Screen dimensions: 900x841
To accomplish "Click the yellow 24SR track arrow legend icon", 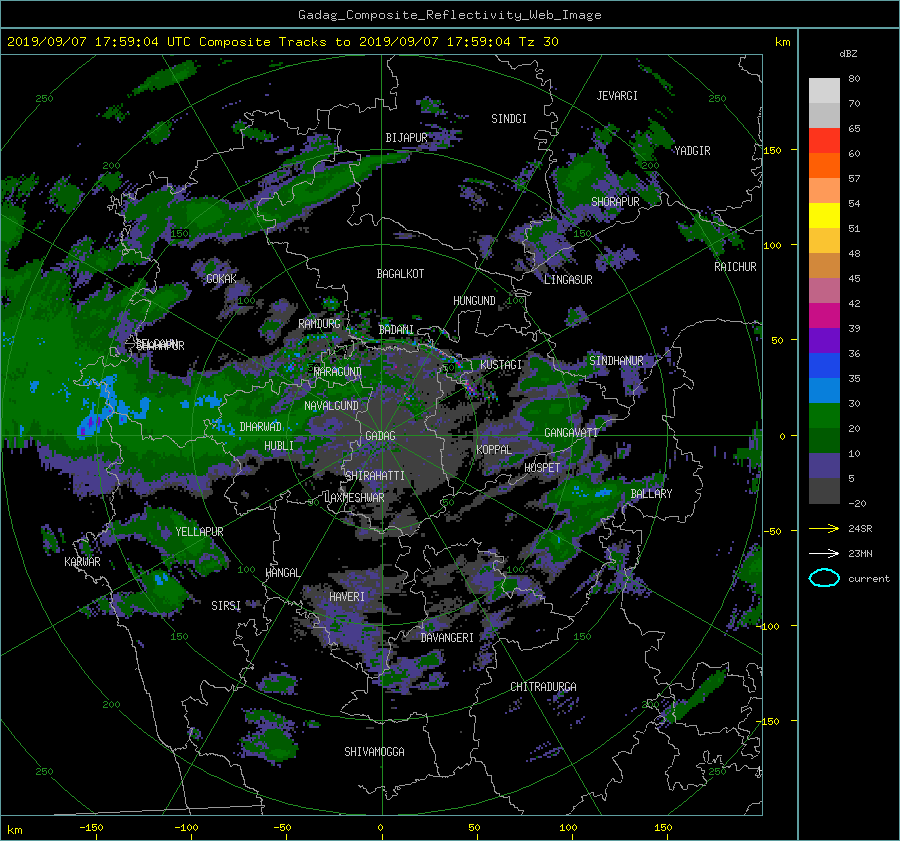I will 824,528.
